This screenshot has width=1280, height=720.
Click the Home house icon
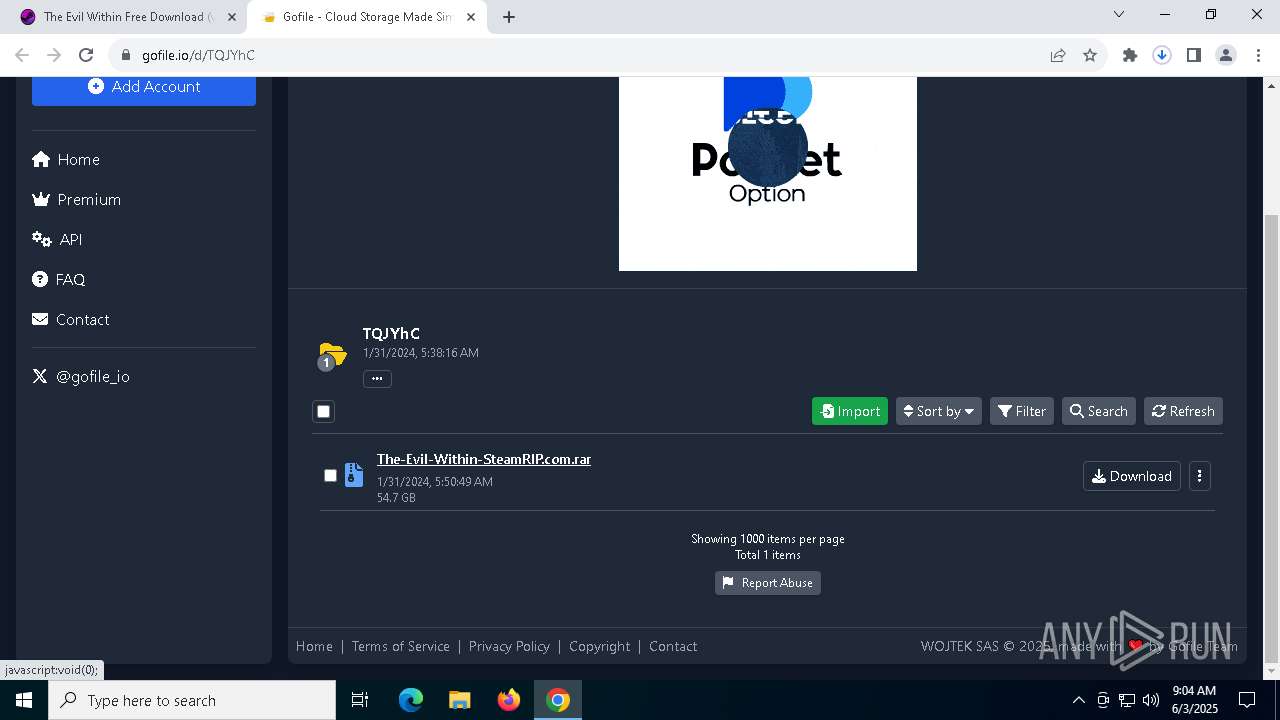coord(41,160)
